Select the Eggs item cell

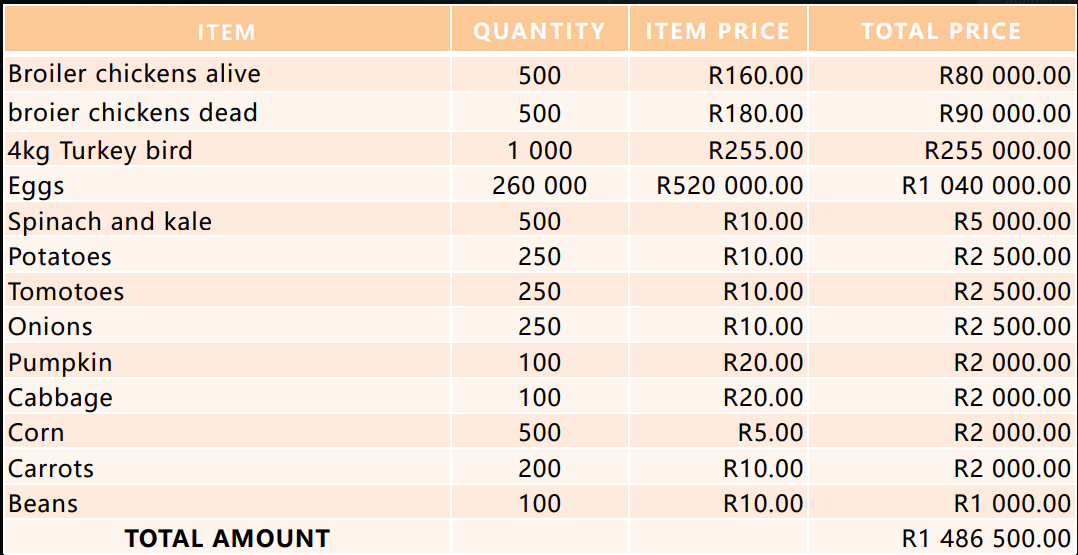point(37,186)
